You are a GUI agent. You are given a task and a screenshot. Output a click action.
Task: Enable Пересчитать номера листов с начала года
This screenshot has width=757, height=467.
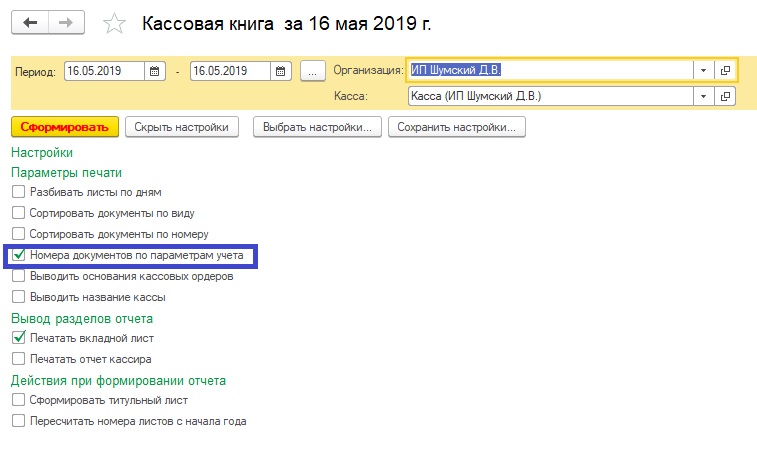[18, 421]
